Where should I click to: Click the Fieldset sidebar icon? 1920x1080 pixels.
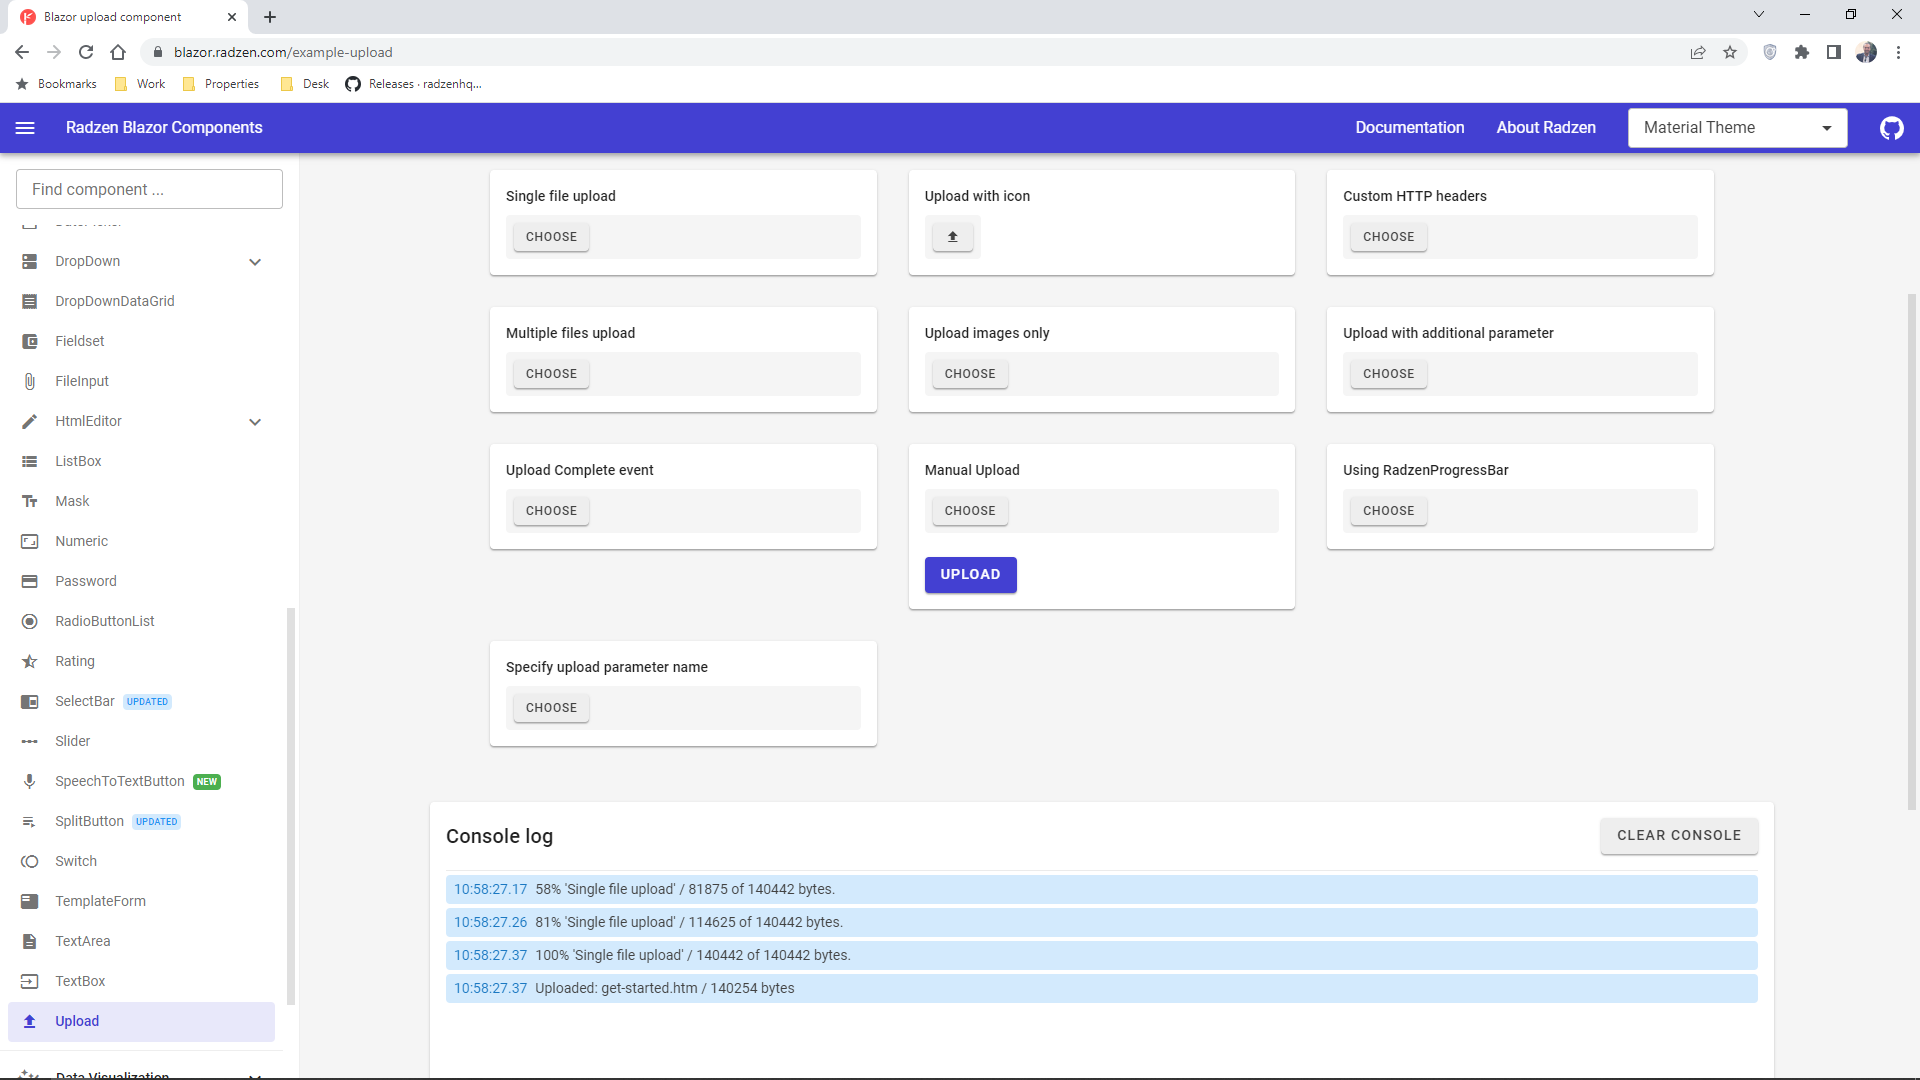30,342
